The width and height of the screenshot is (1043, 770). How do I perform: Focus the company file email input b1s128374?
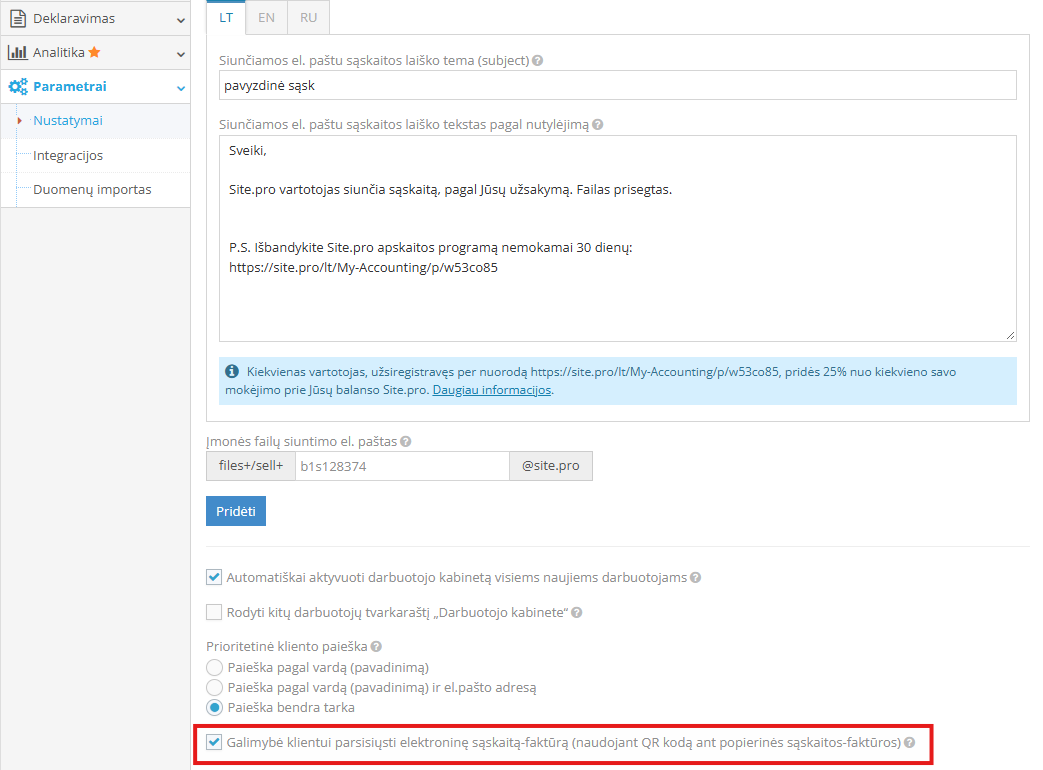click(402, 466)
